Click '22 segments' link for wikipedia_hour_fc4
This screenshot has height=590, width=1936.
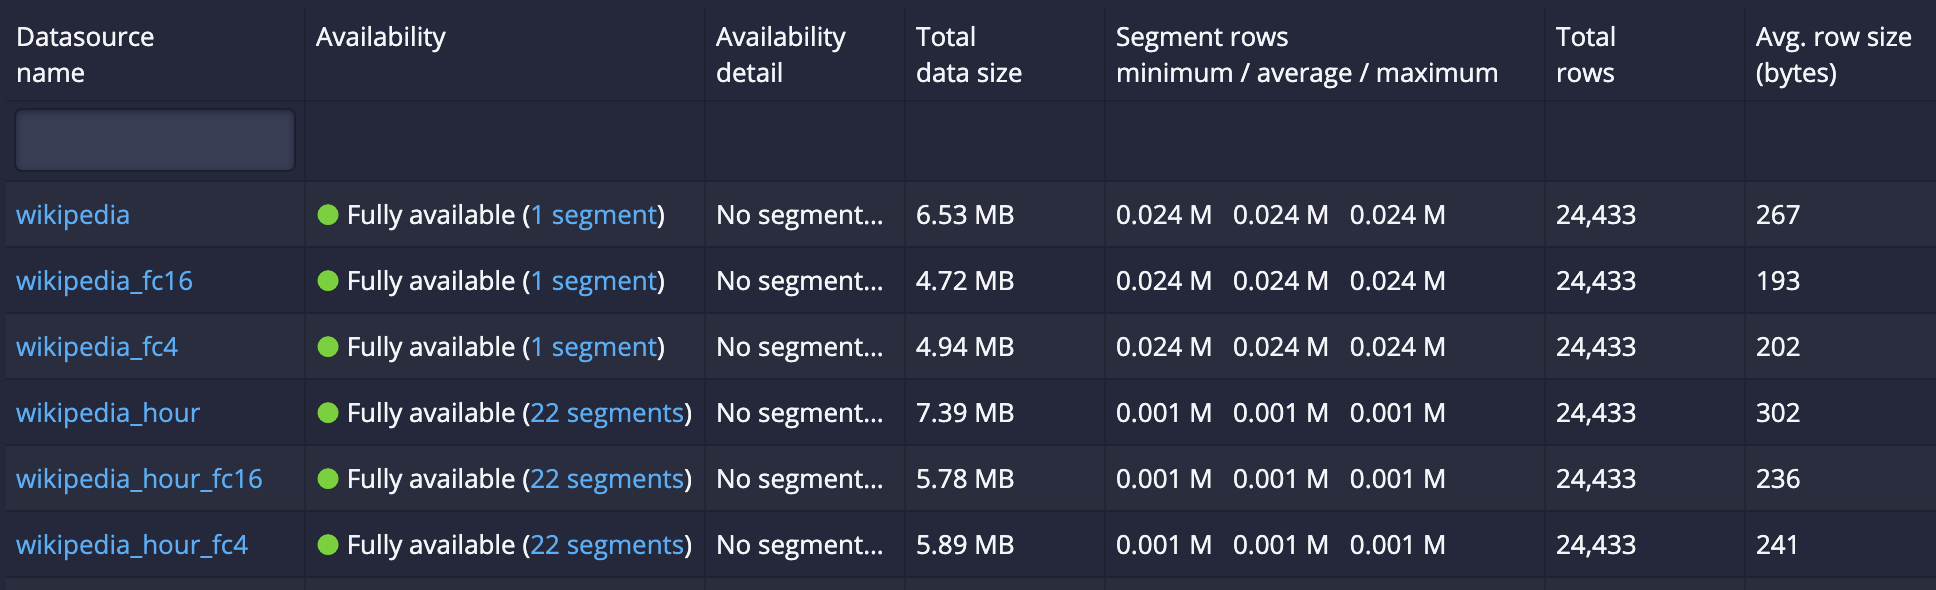[607, 545]
